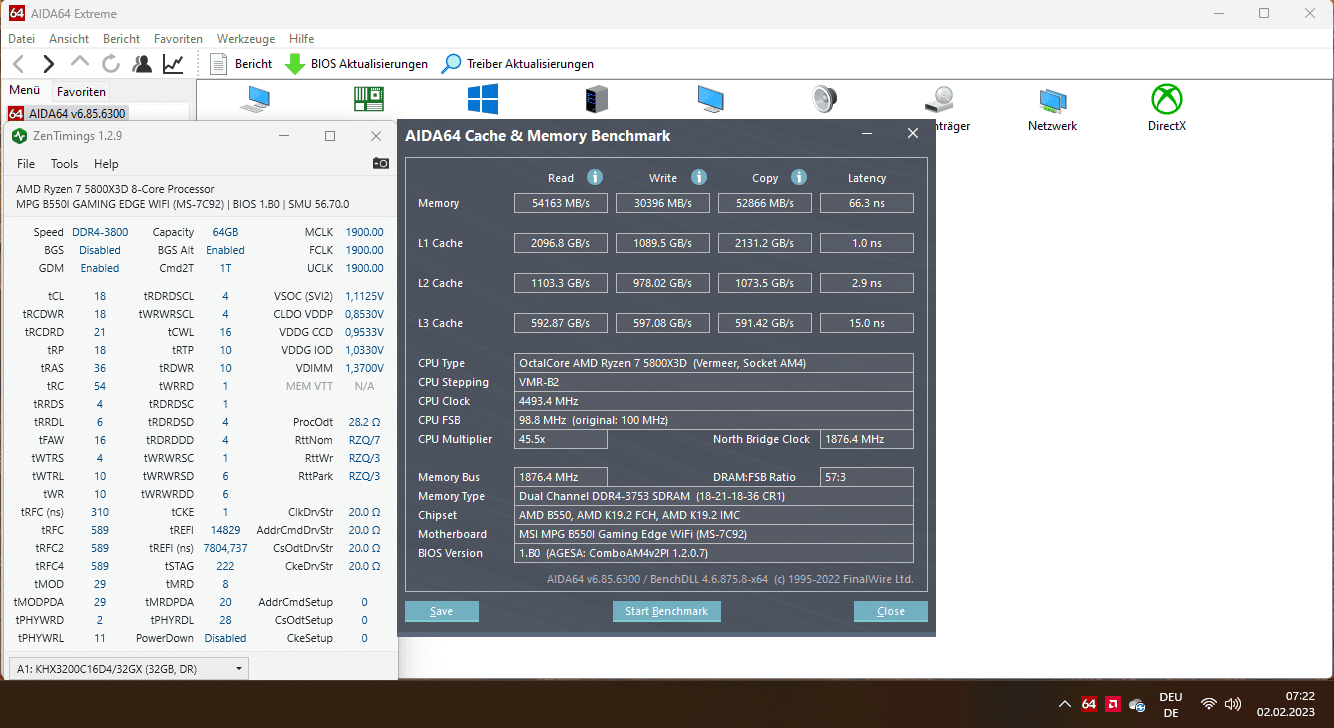Viewport: 1334px width, 728px height.
Task: Click the PowerDown Disabled value
Action: point(225,638)
